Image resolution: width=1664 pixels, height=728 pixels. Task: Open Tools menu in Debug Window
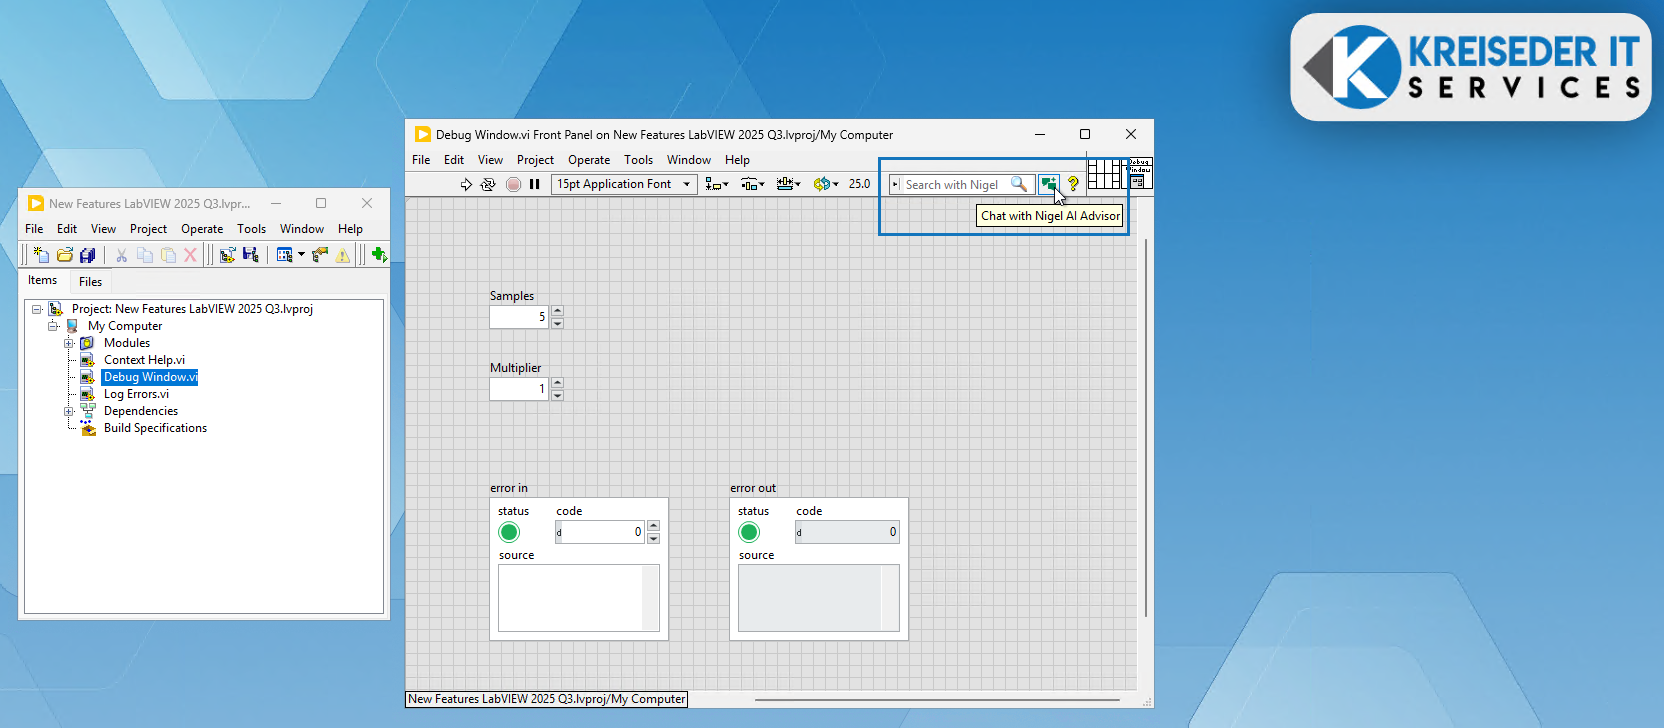point(638,160)
